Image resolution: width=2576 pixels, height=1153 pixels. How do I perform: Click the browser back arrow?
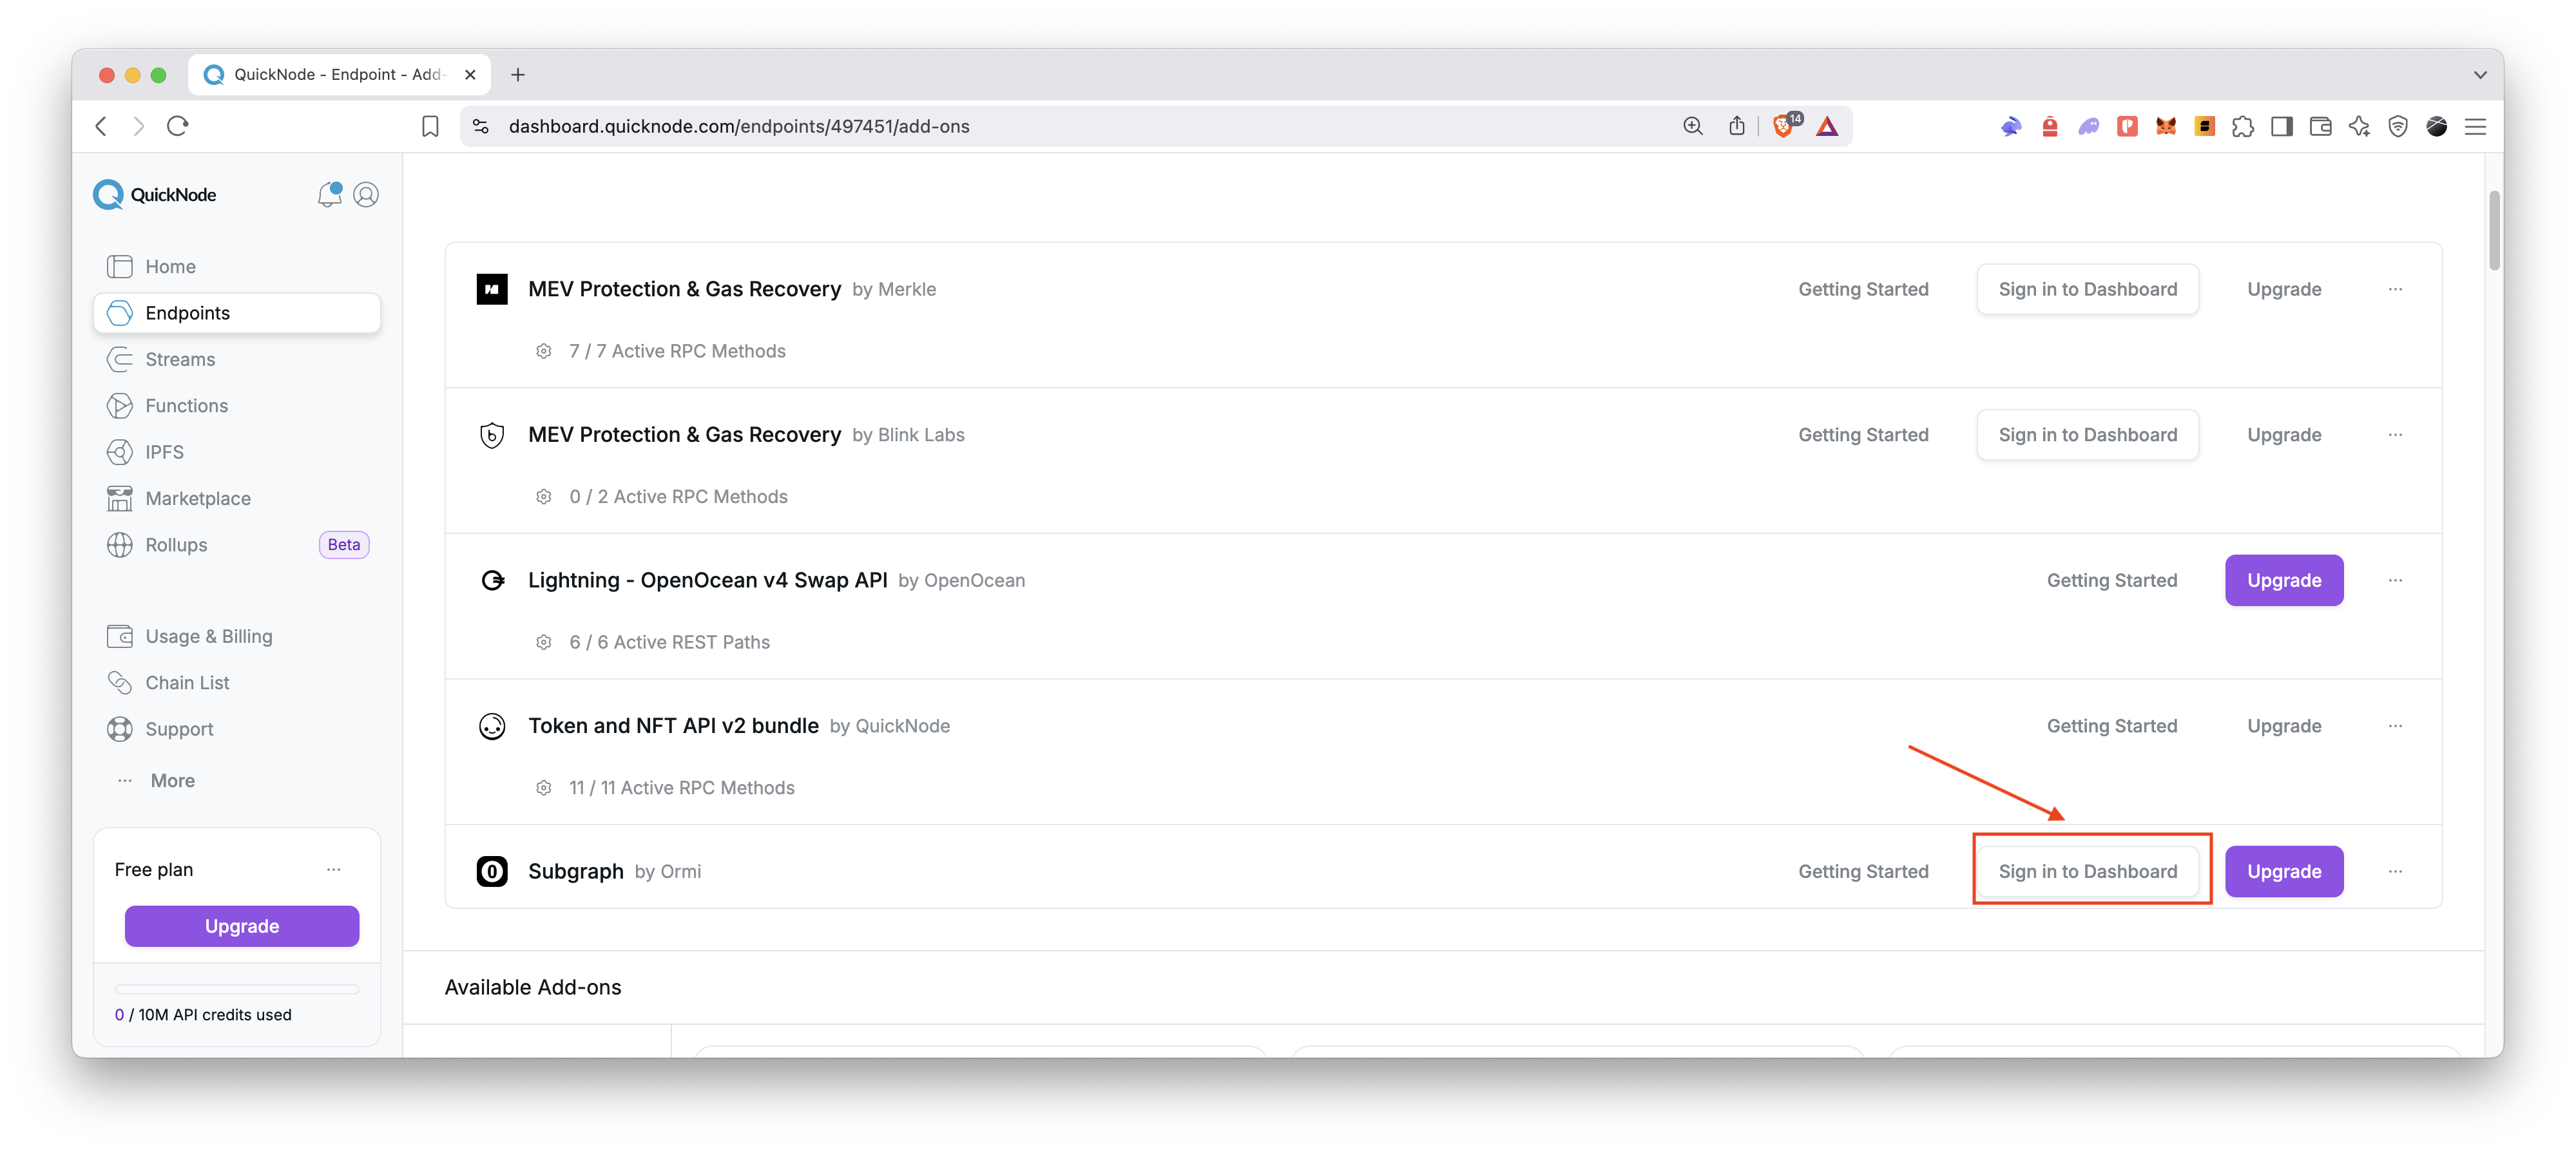(x=101, y=126)
